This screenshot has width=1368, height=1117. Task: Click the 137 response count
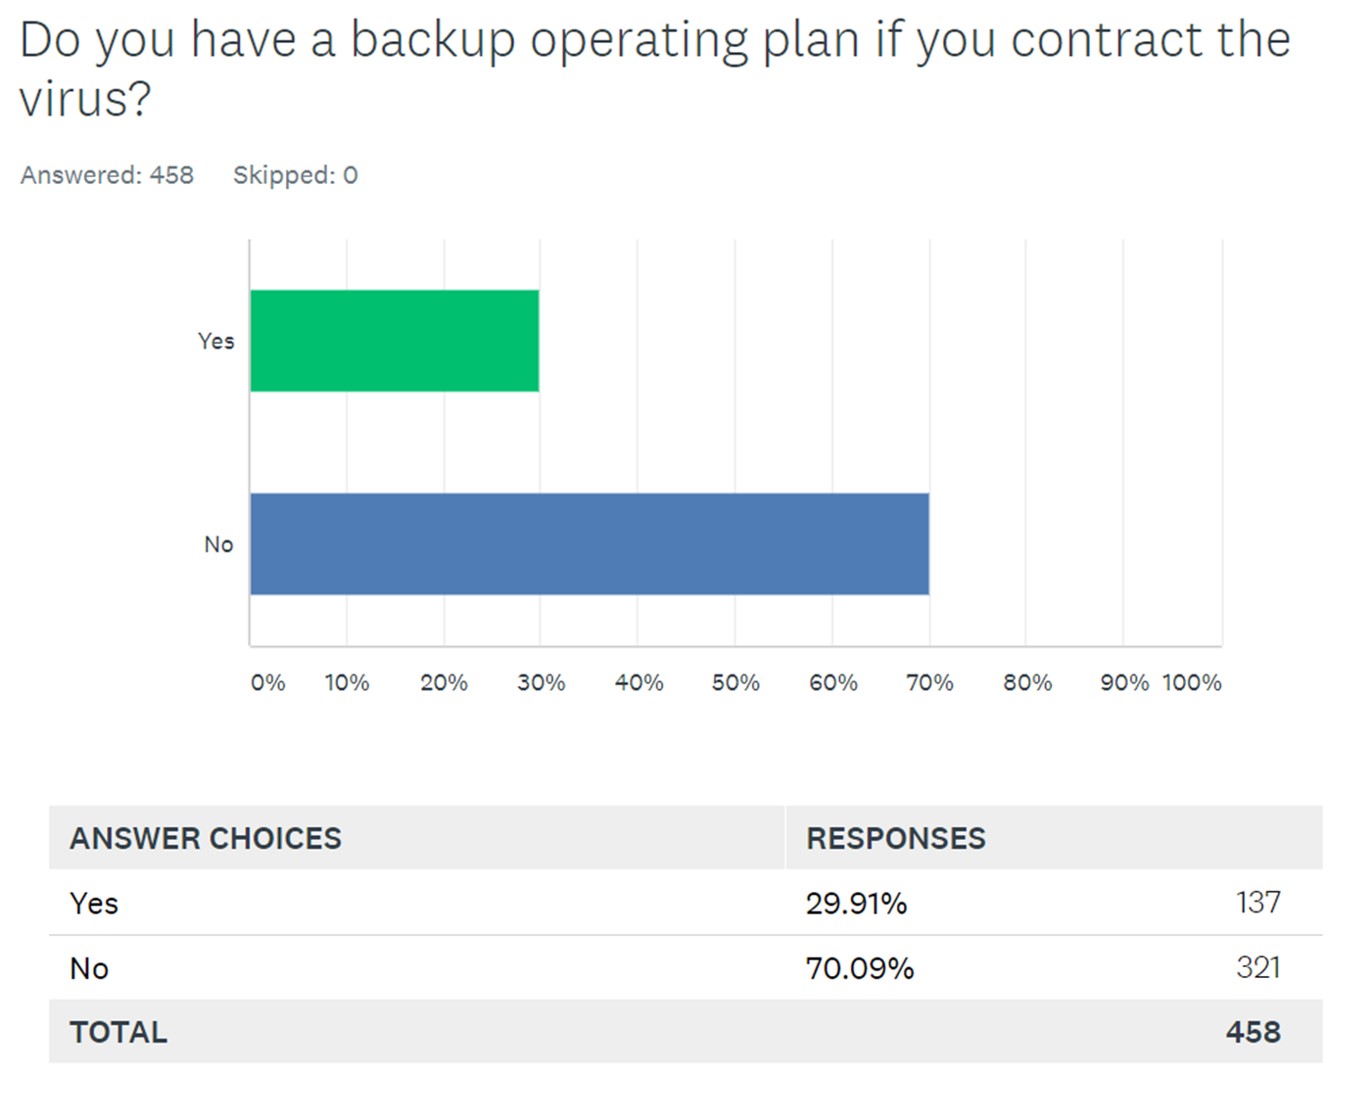pos(1257,902)
